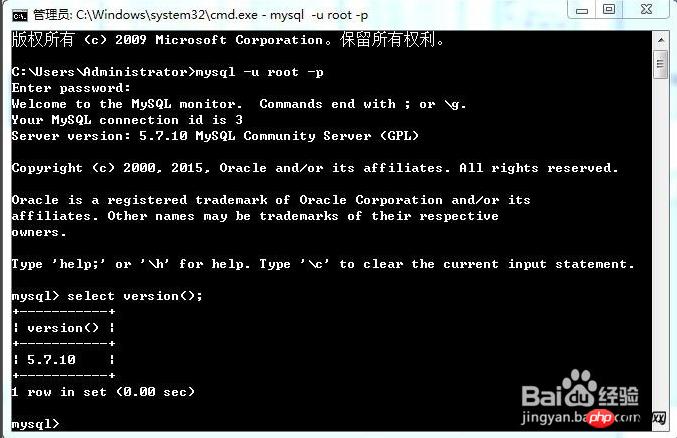Click the version() column header
The height and width of the screenshot is (438, 677).
63,328
